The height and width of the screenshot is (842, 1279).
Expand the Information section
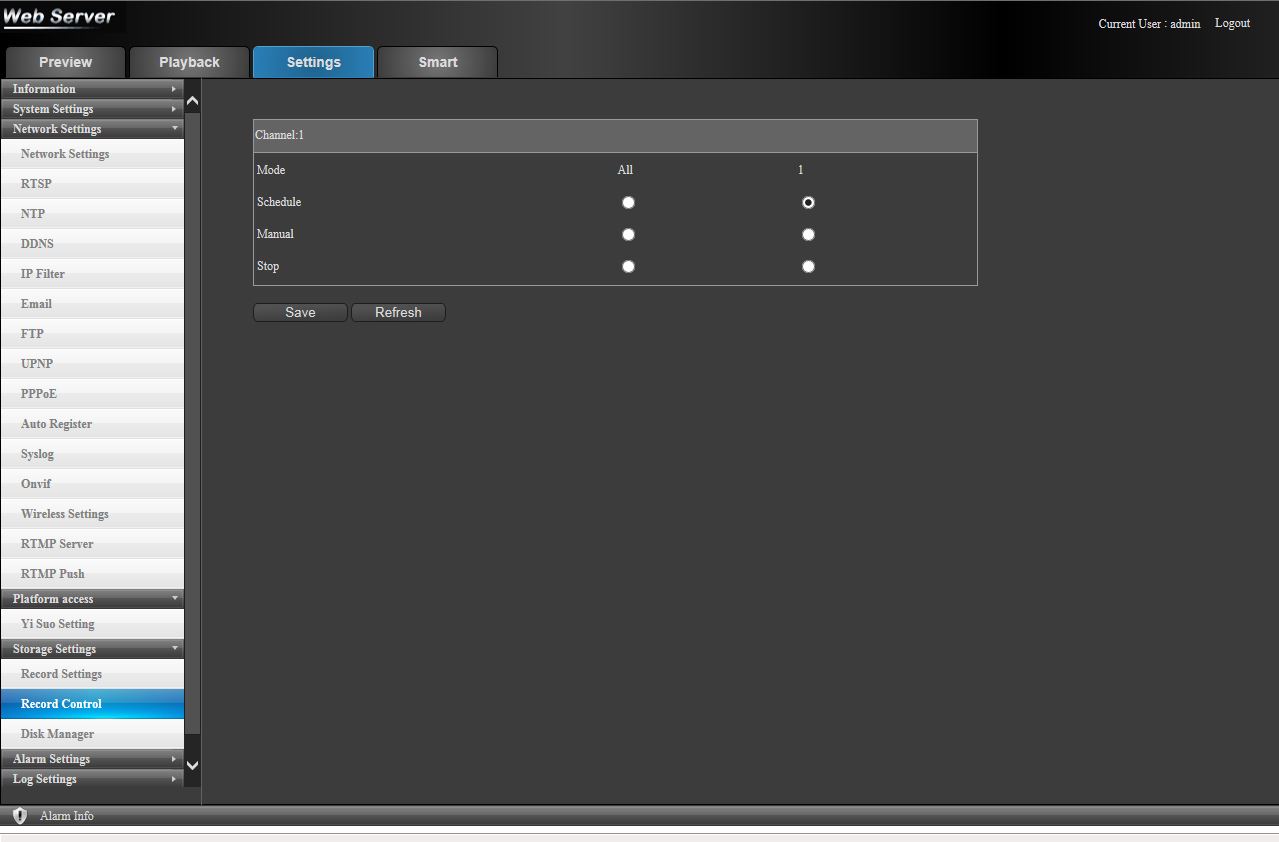[92, 89]
